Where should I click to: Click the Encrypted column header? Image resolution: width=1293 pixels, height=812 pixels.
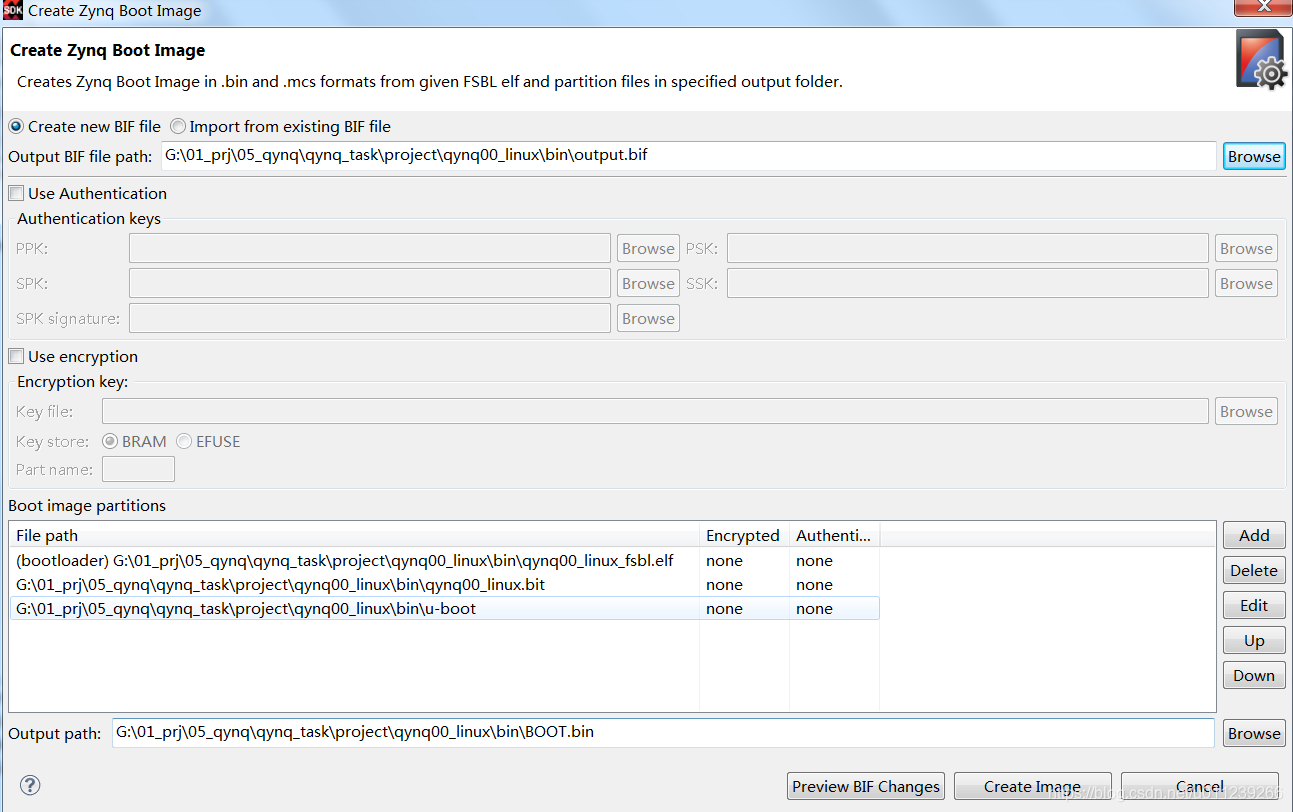(x=744, y=535)
